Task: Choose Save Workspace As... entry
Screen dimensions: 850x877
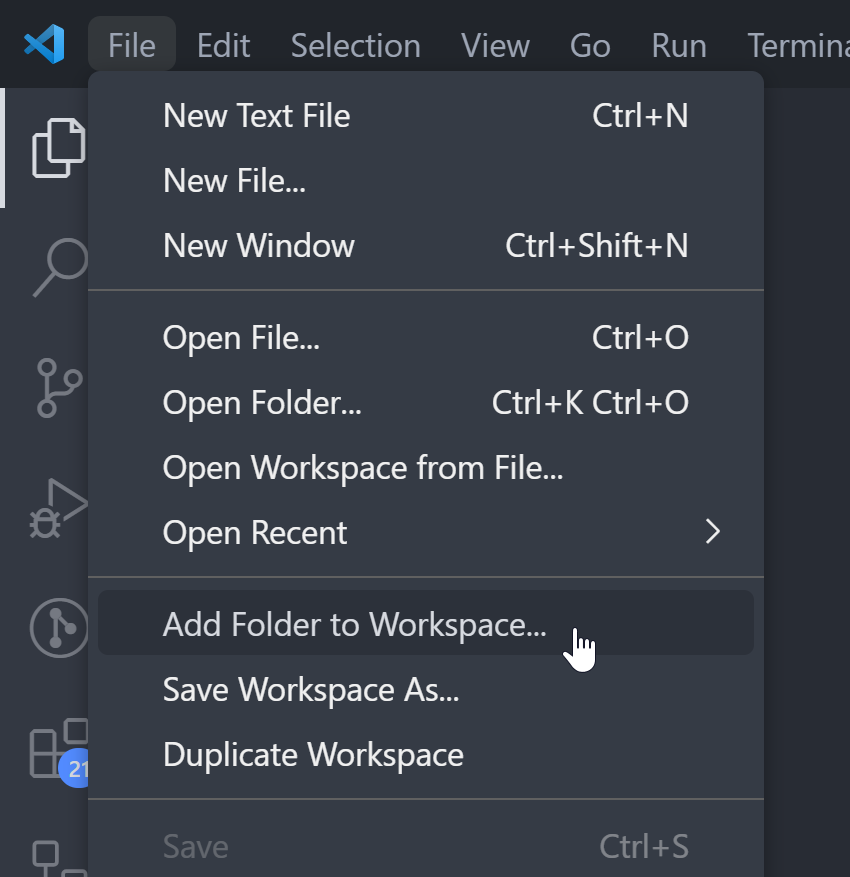Action: [311, 690]
